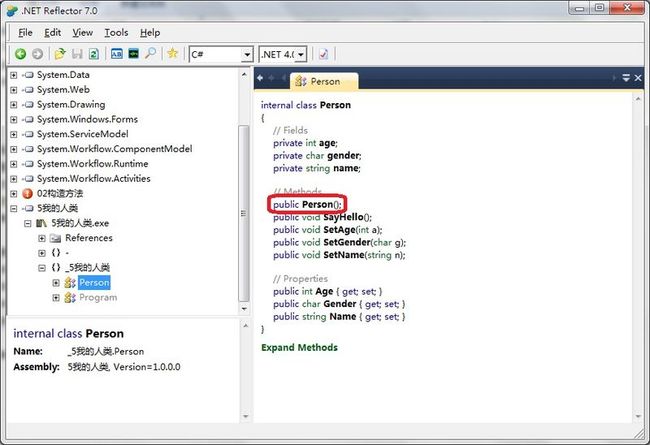This screenshot has height=445, width=650.
Task: Expand the System.ServiceModel node
Action: (x=14, y=134)
